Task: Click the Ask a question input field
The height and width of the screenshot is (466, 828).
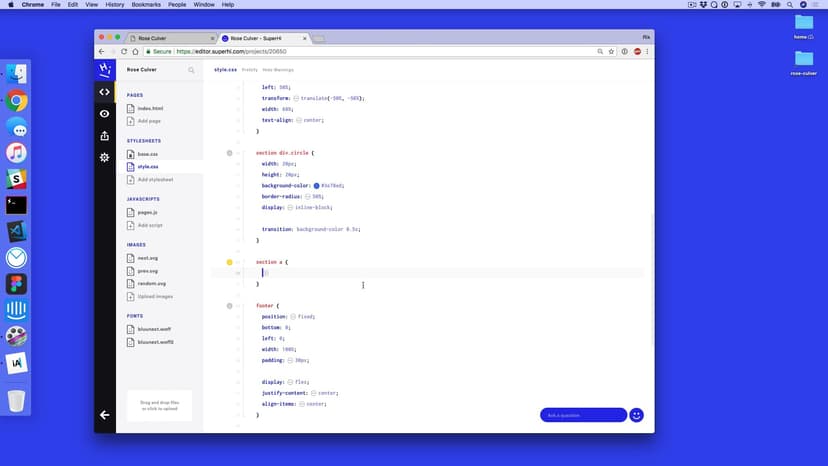Action: (x=582, y=415)
